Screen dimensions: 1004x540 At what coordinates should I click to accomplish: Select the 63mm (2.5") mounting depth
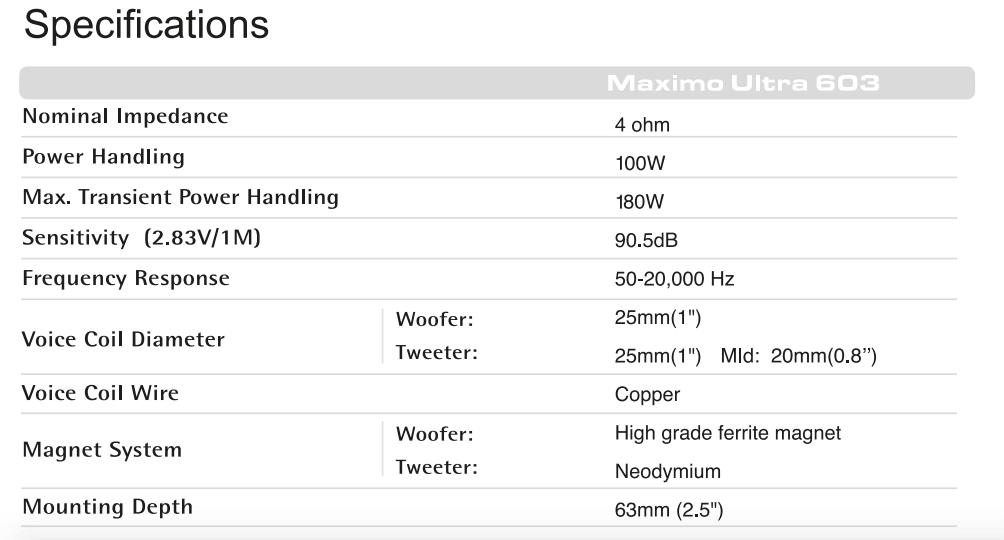668,510
